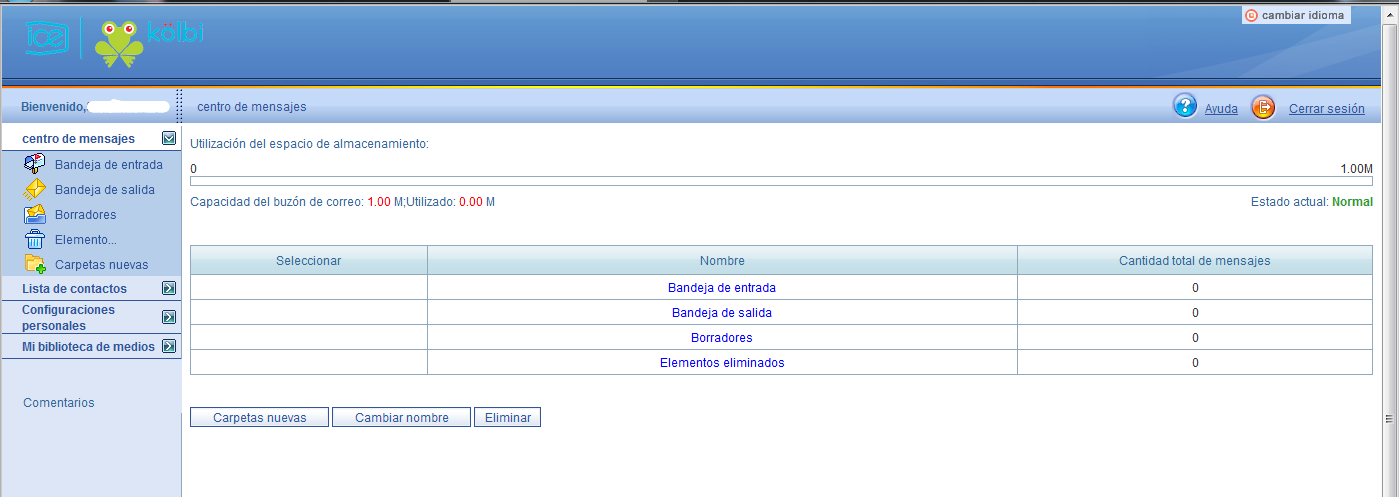Click the blue Ayuda question-mark icon

(x=1185, y=107)
